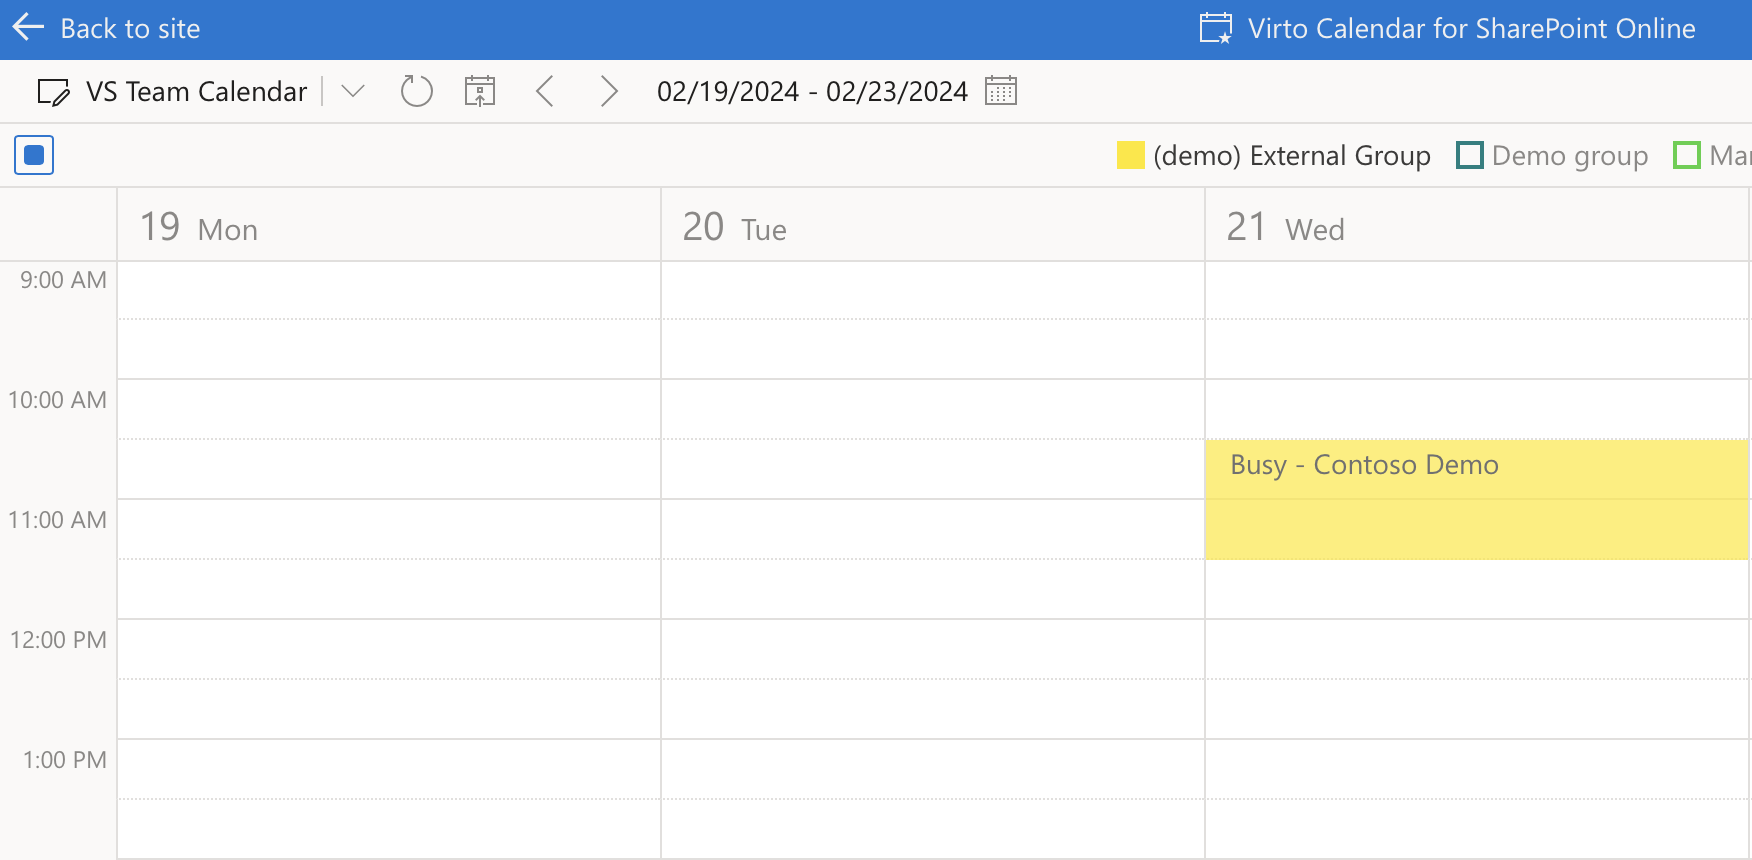Click the 02/19/2024 - 02/23/2024 date range
The width and height of the screenshot is (1752, 860).
click(812, 90)
